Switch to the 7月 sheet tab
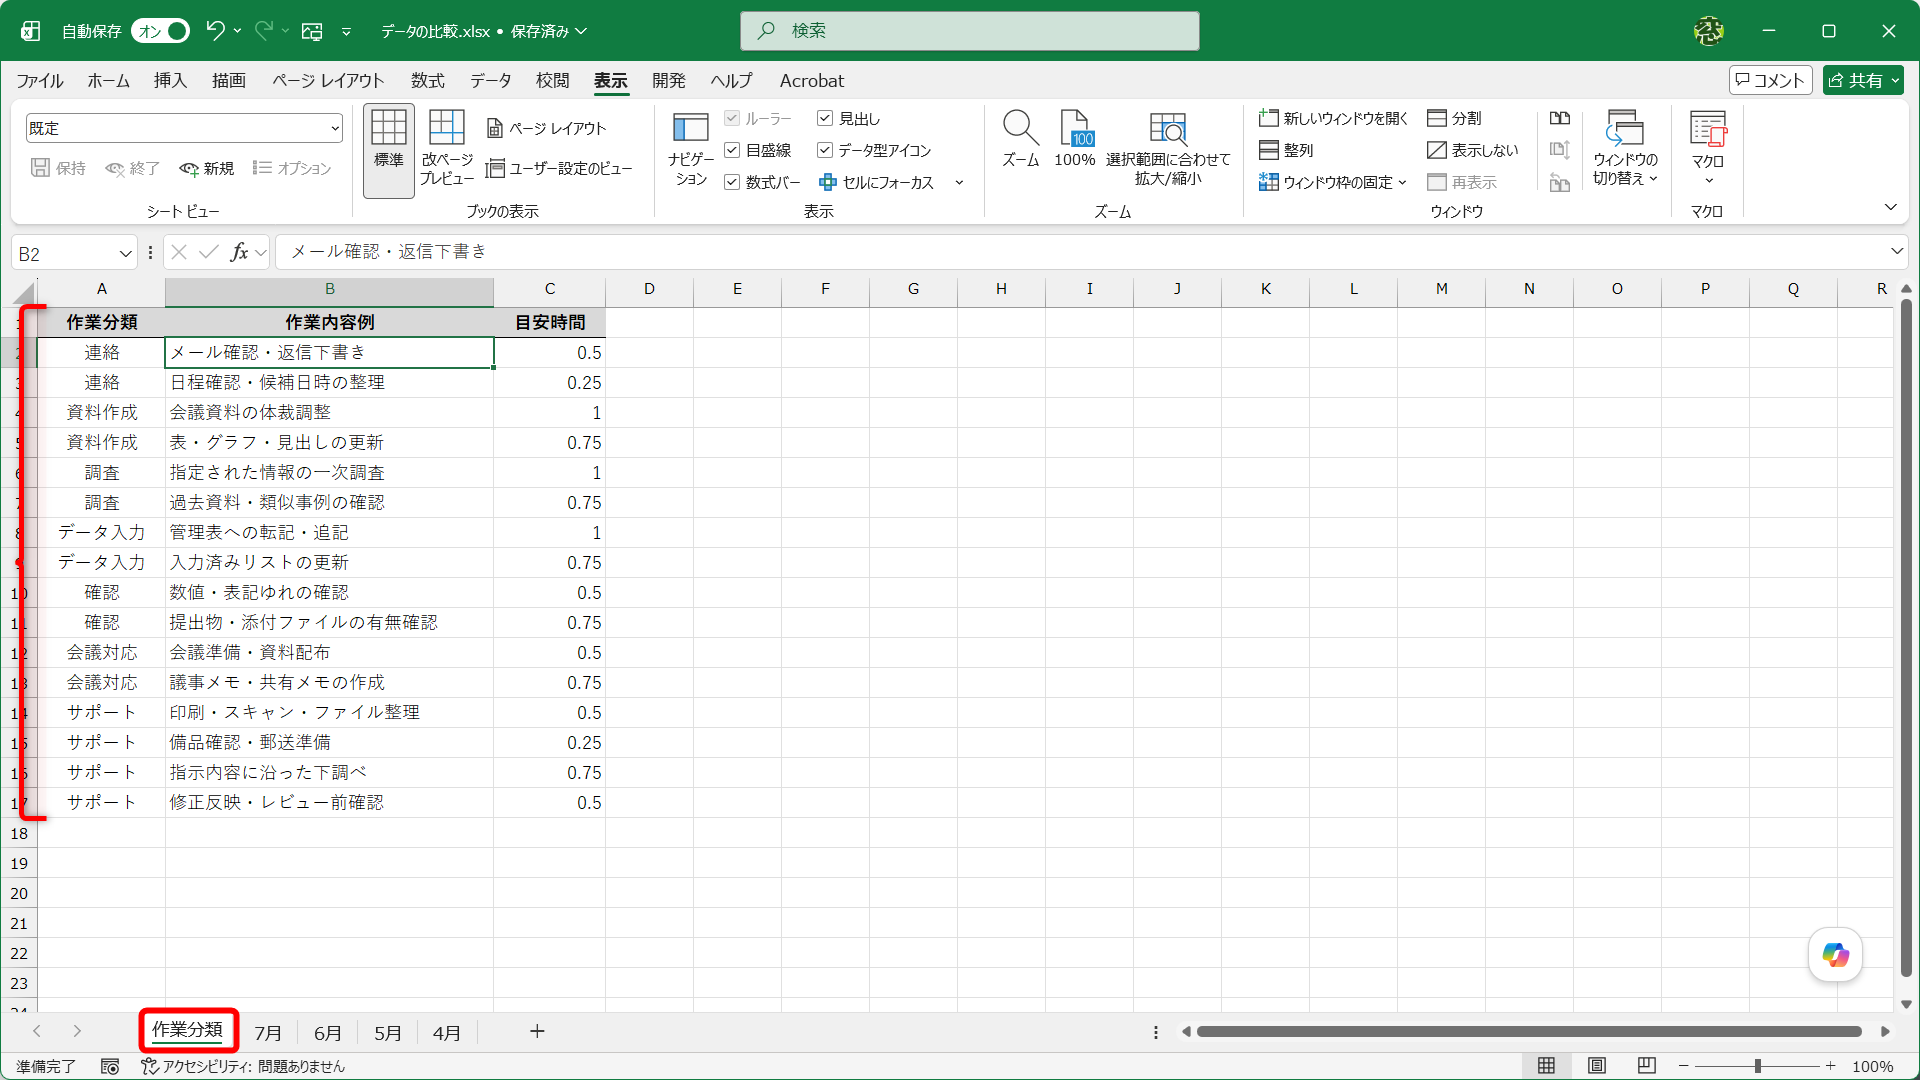The height and width of the screenshot is (1080, 1920). [267, 1033]
